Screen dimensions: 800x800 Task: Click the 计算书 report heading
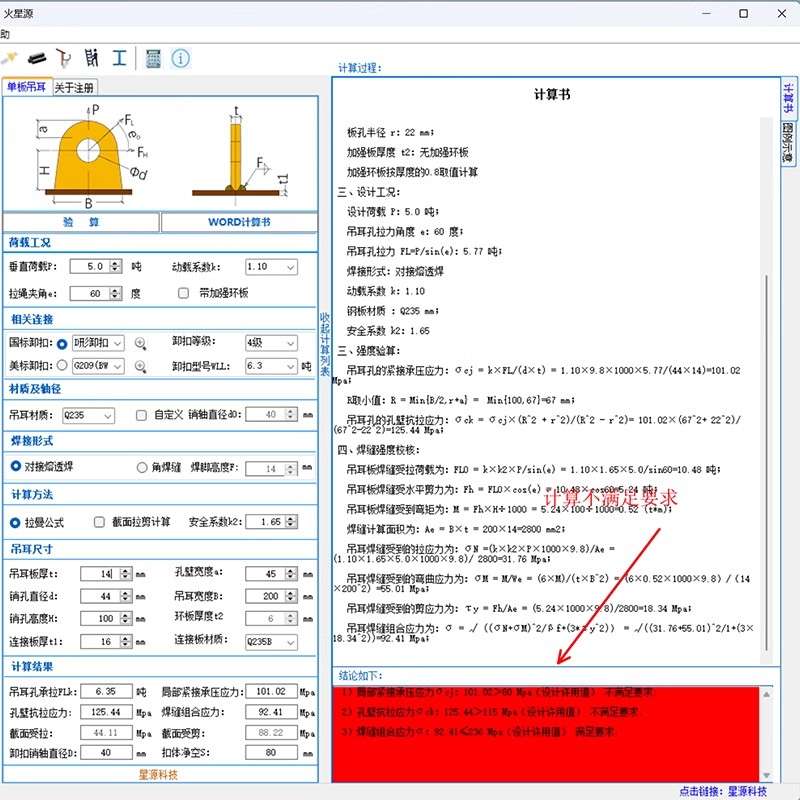click(x=553, y=94)
